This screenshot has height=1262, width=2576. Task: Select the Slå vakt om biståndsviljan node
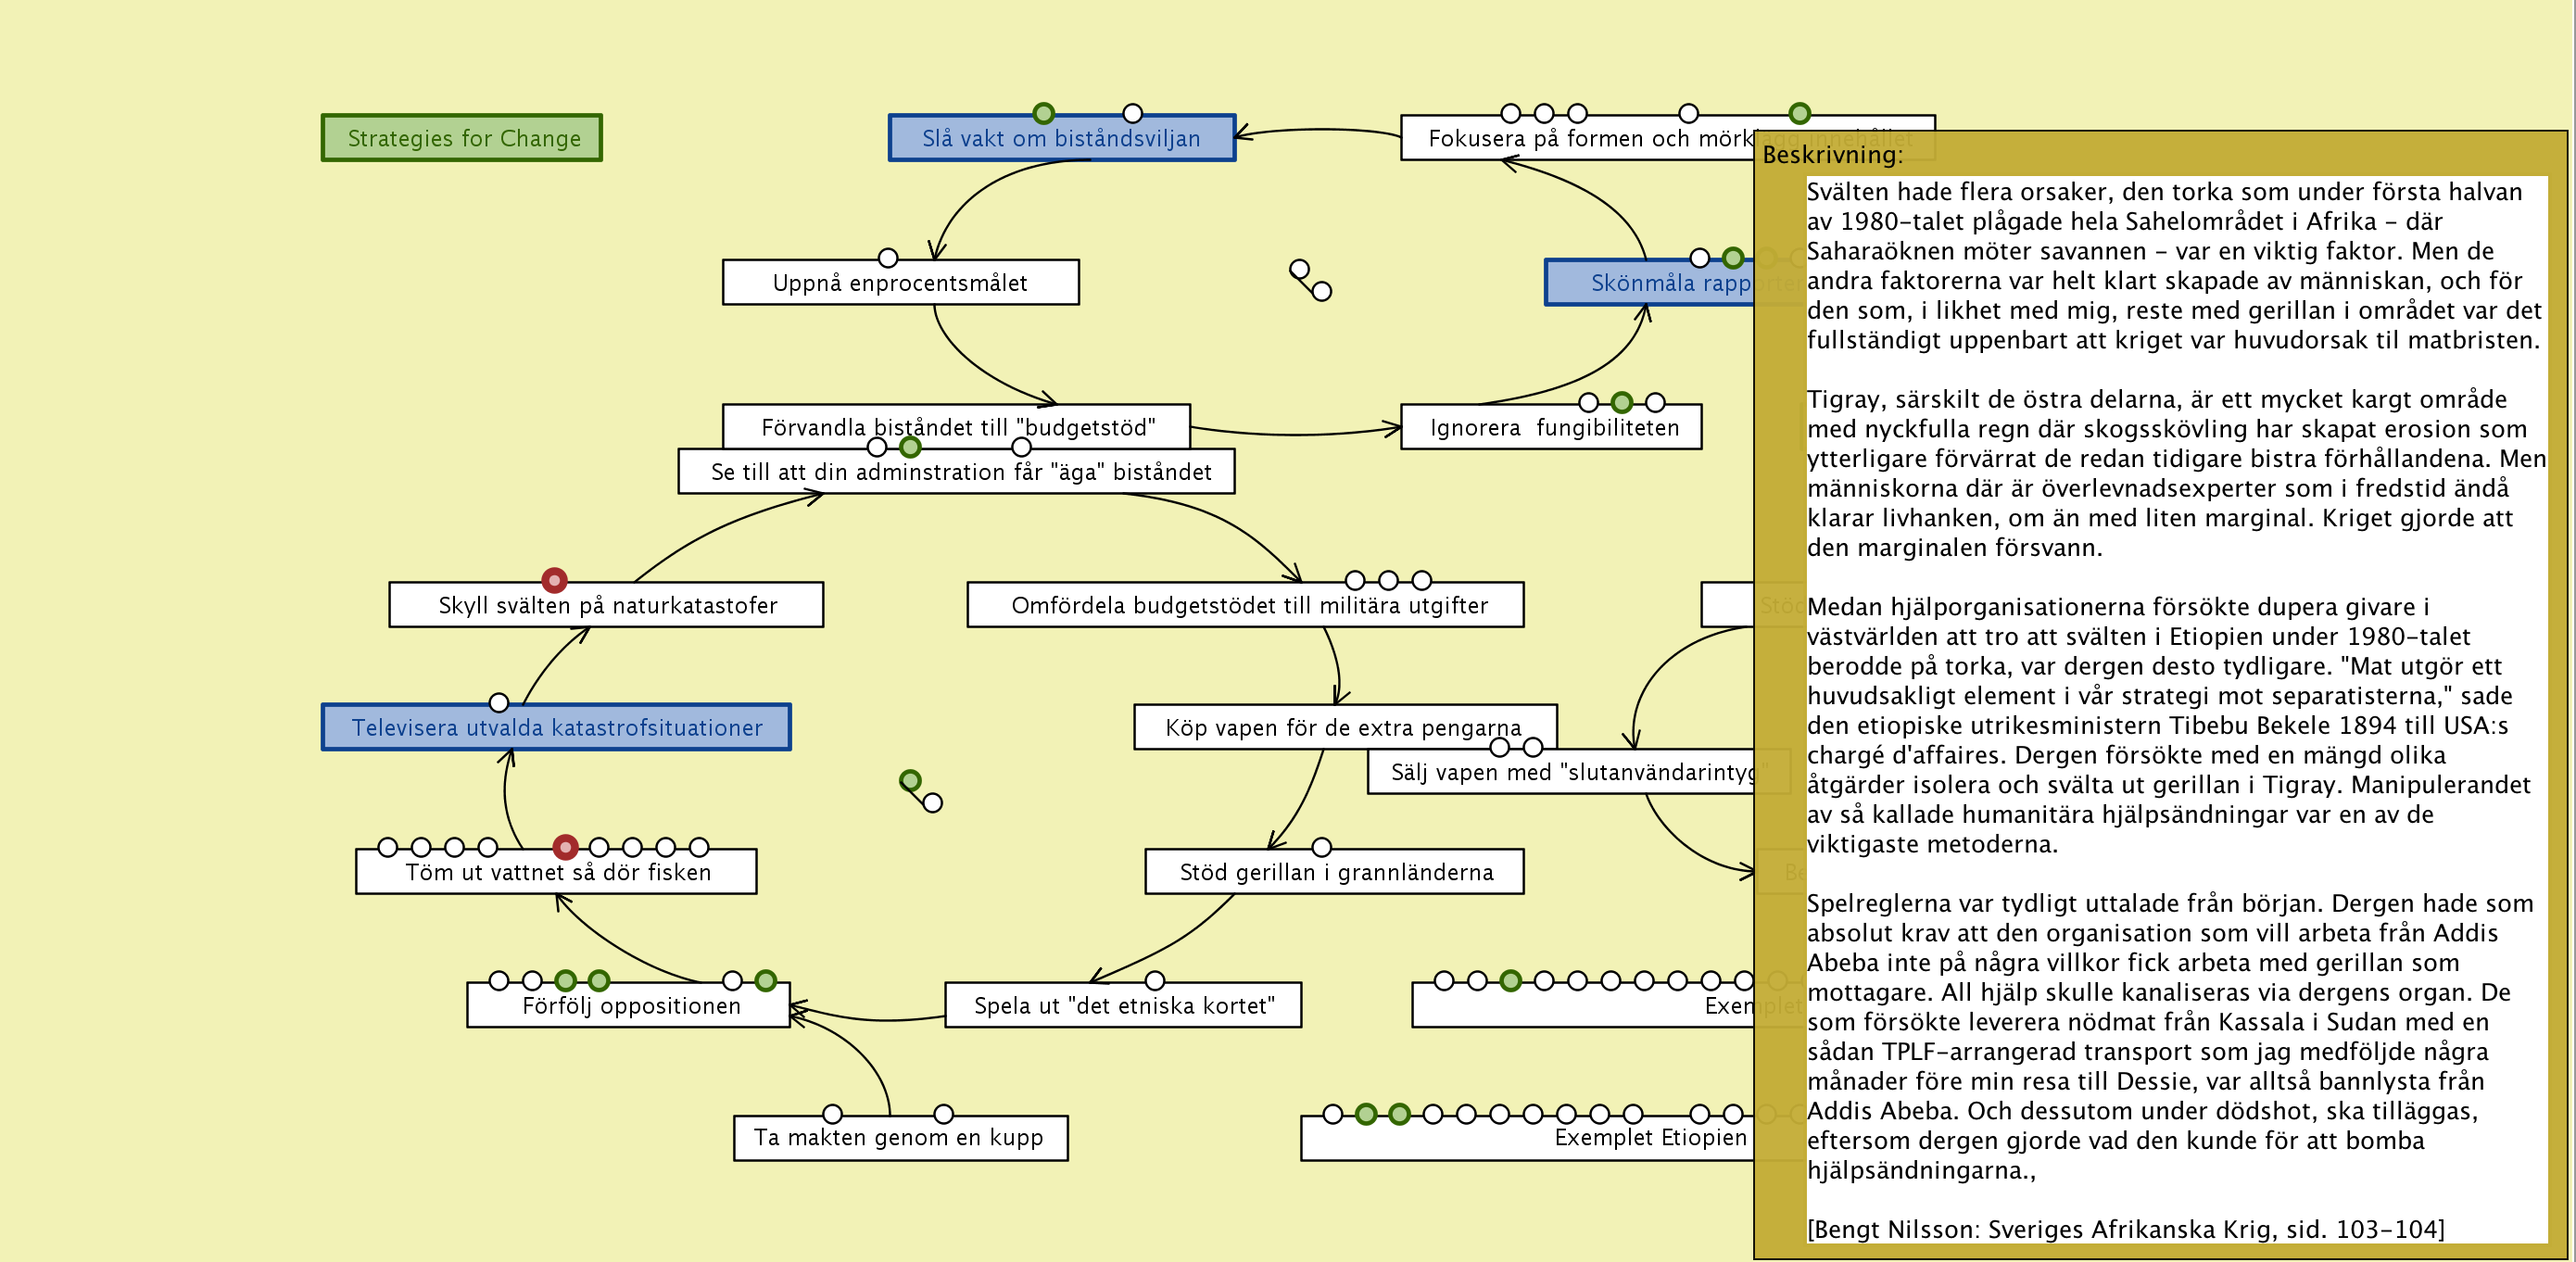coord(1061,139)
